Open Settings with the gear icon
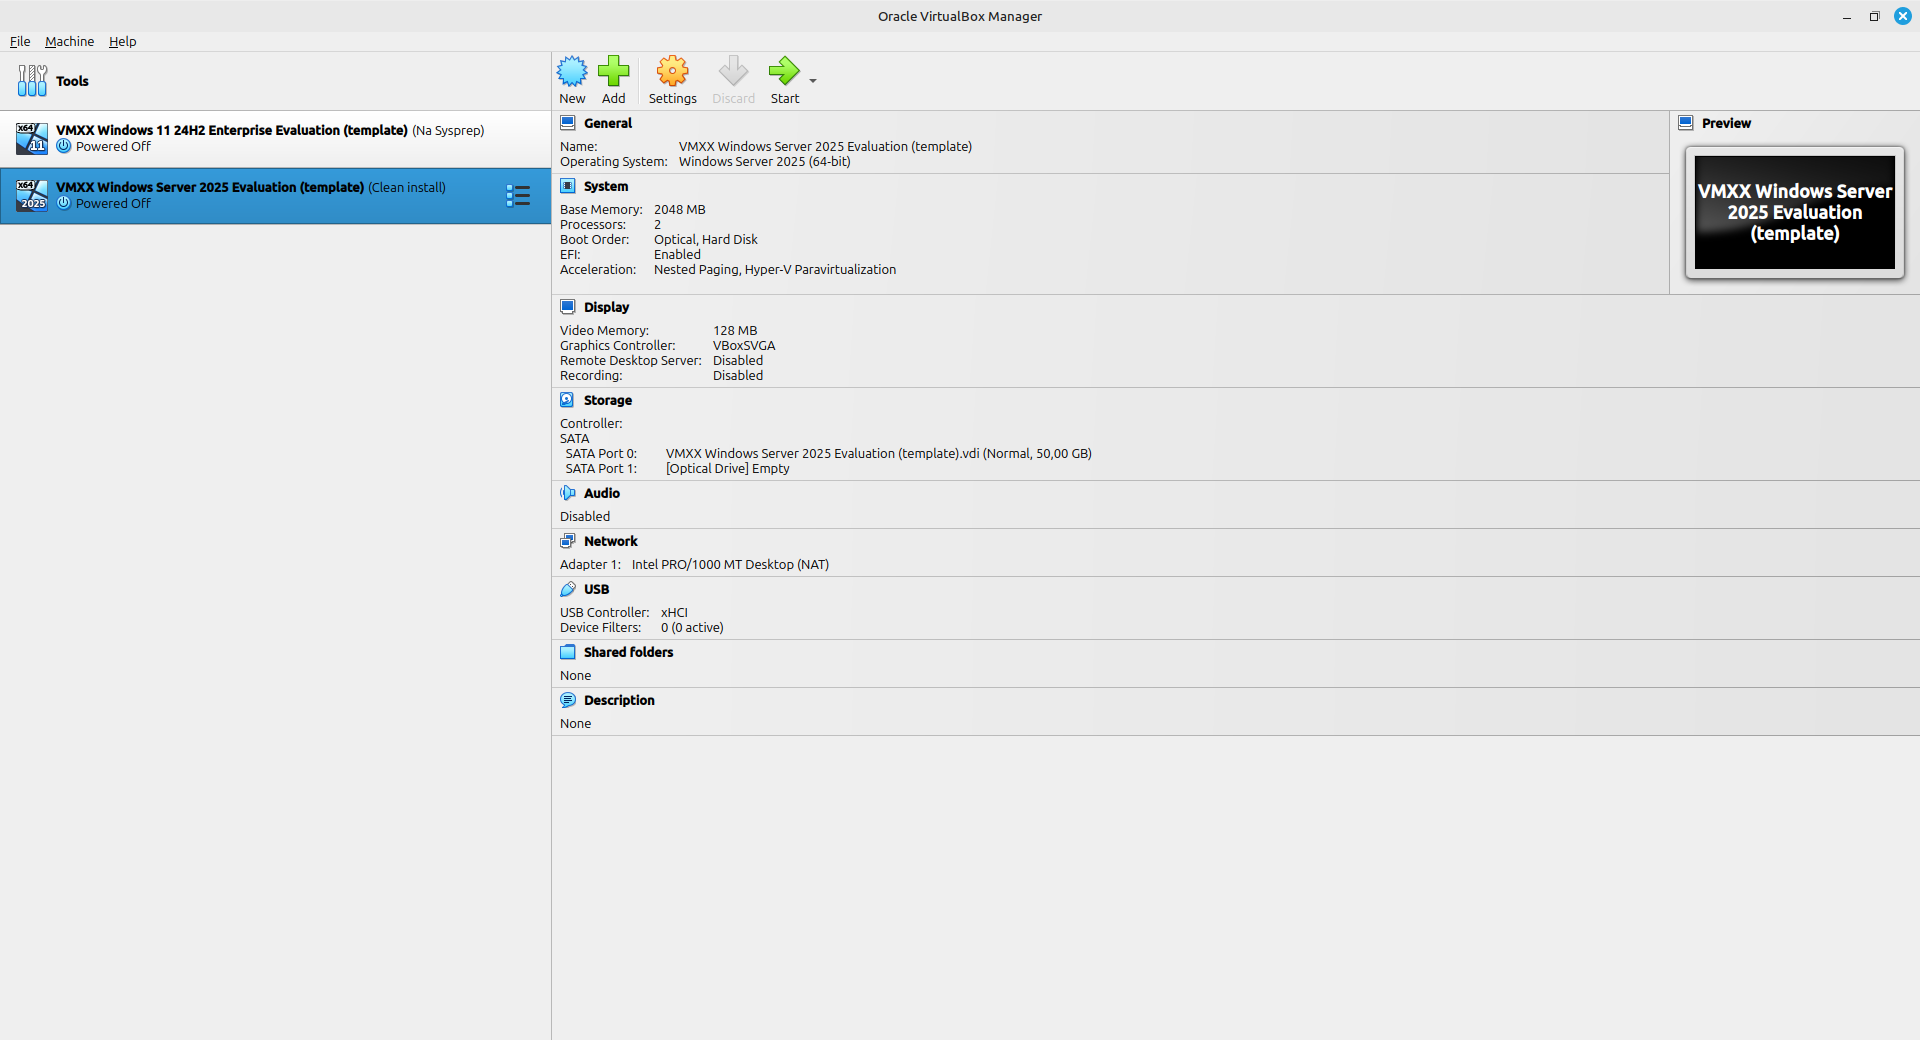This screenshot has height=1040, width=1920. 672,72
